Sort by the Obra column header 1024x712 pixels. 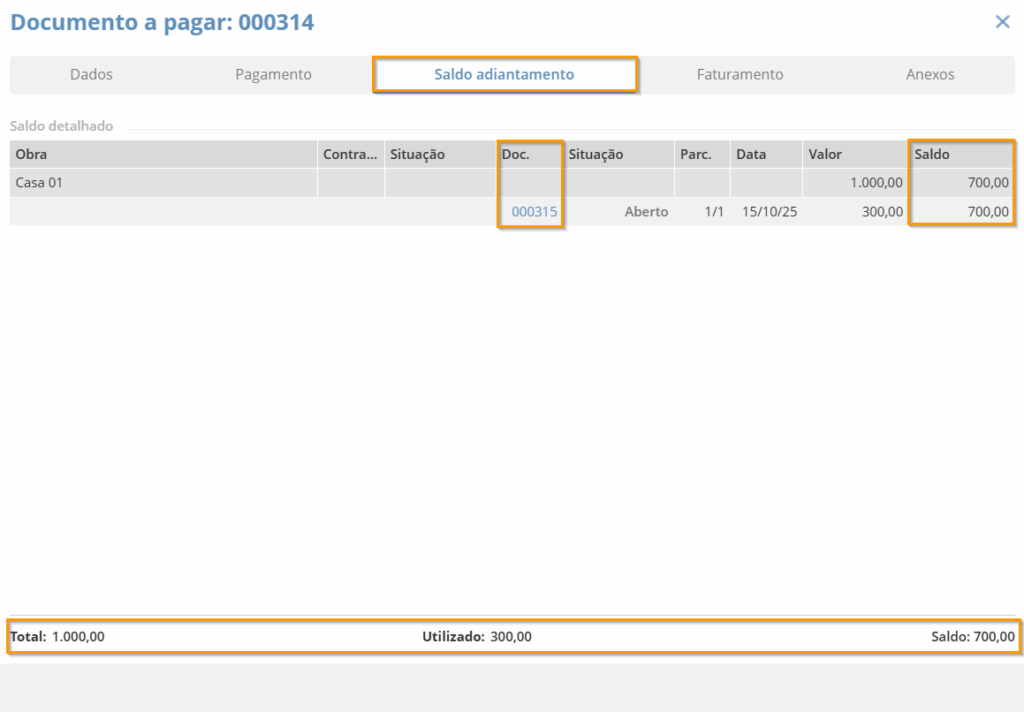(31, 155)
